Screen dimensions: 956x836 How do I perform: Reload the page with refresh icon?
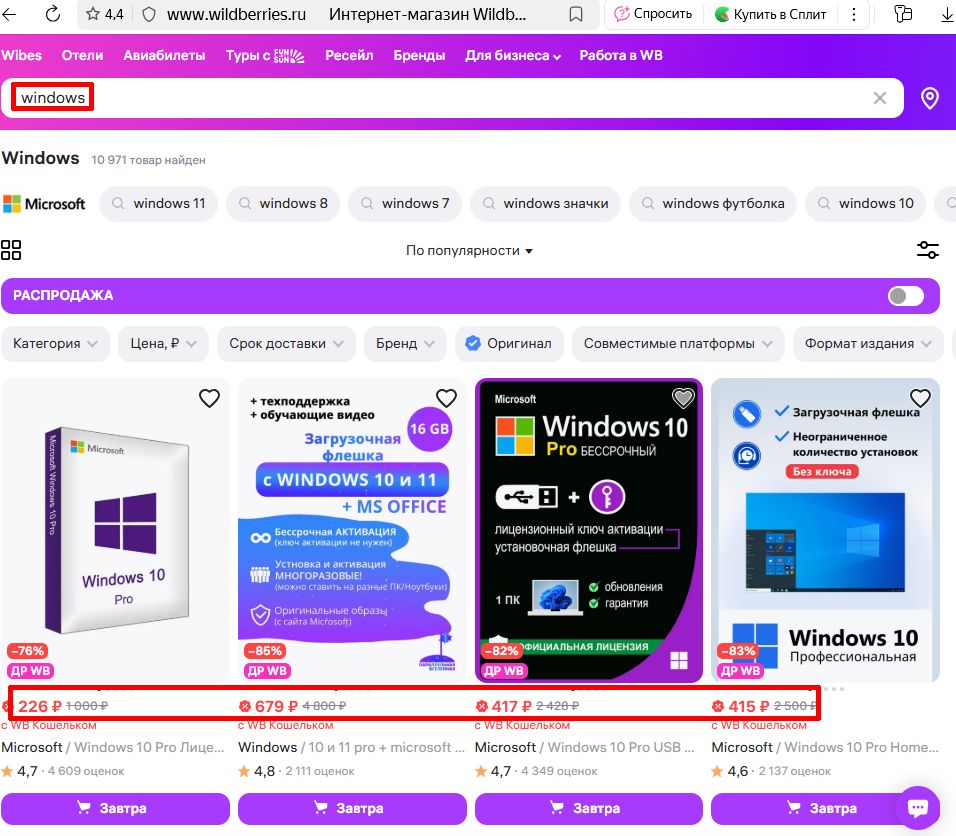coord(53,14)
